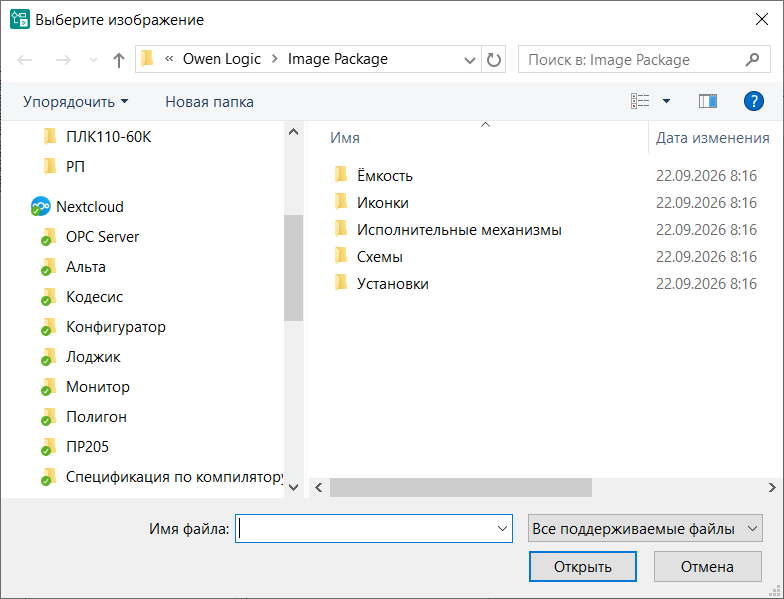Open the Упорядочить menu

click(76, 102)
